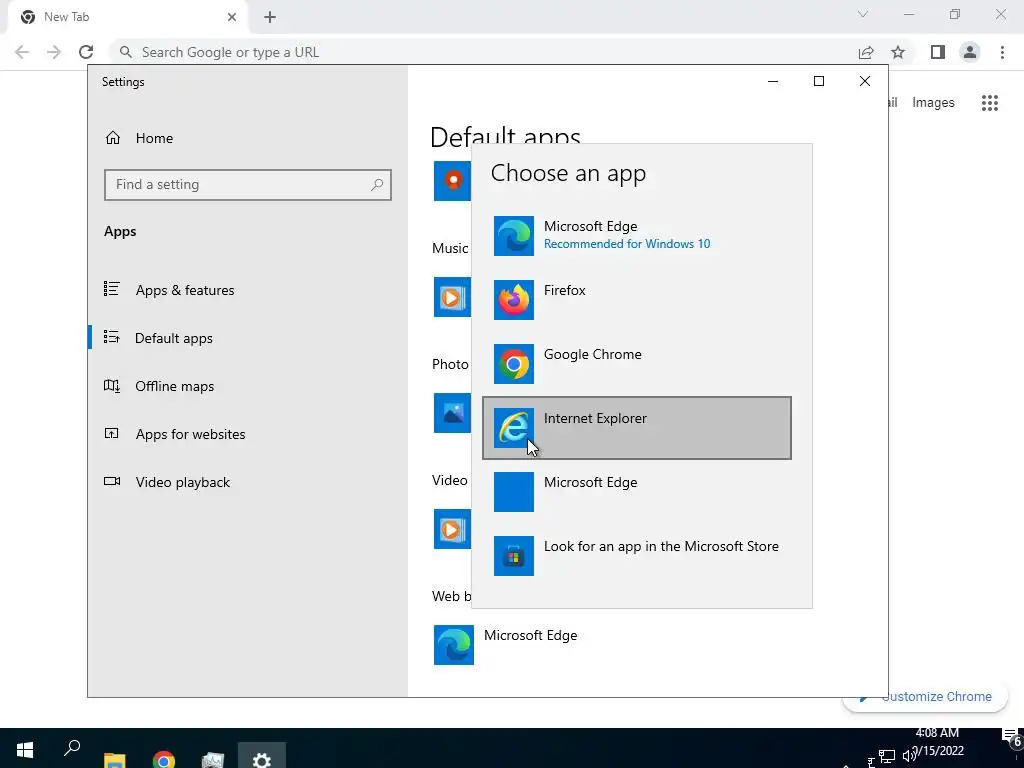Click the Find a setting search box
The width and height of the screenshot is (1024, 768).
248,185
